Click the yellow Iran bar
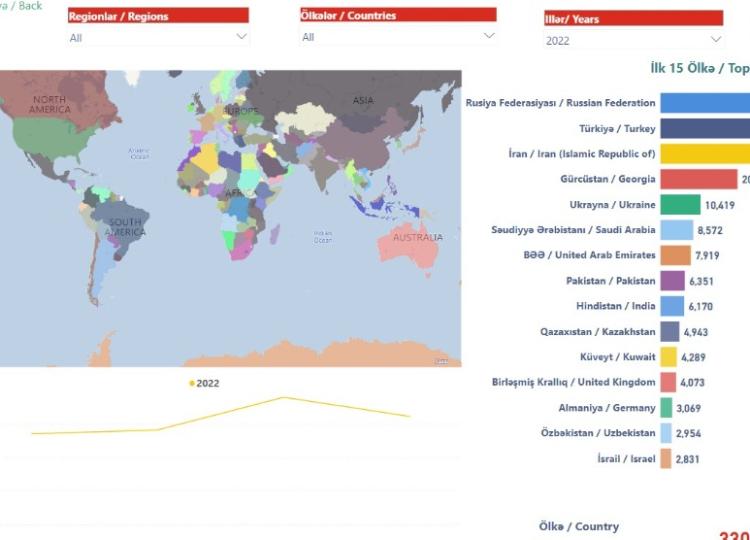Viewport: 750px width, 540px height. point(704,154)
